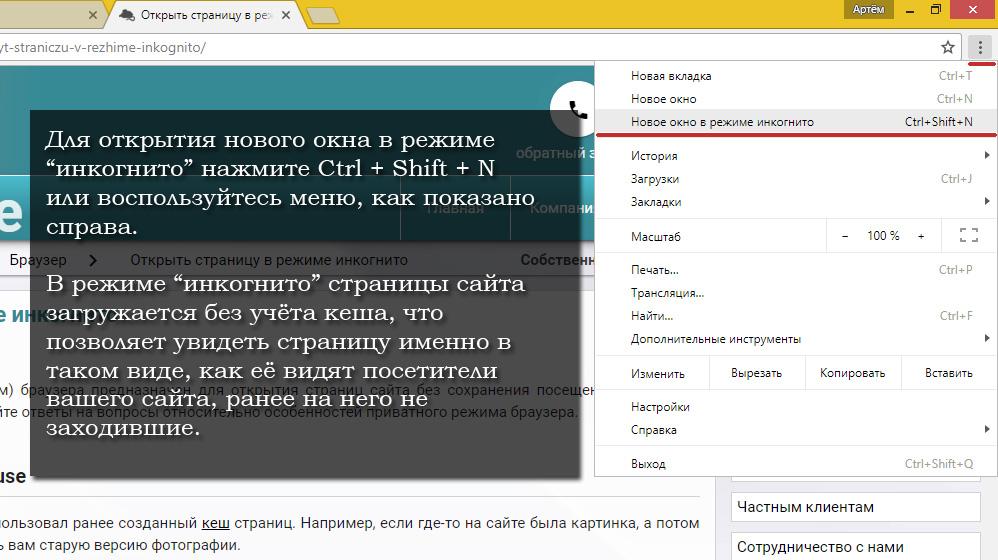Click 'Копировать' in the edit row
This screenshot has height=560, width=998.
click(x=852, y=373)
